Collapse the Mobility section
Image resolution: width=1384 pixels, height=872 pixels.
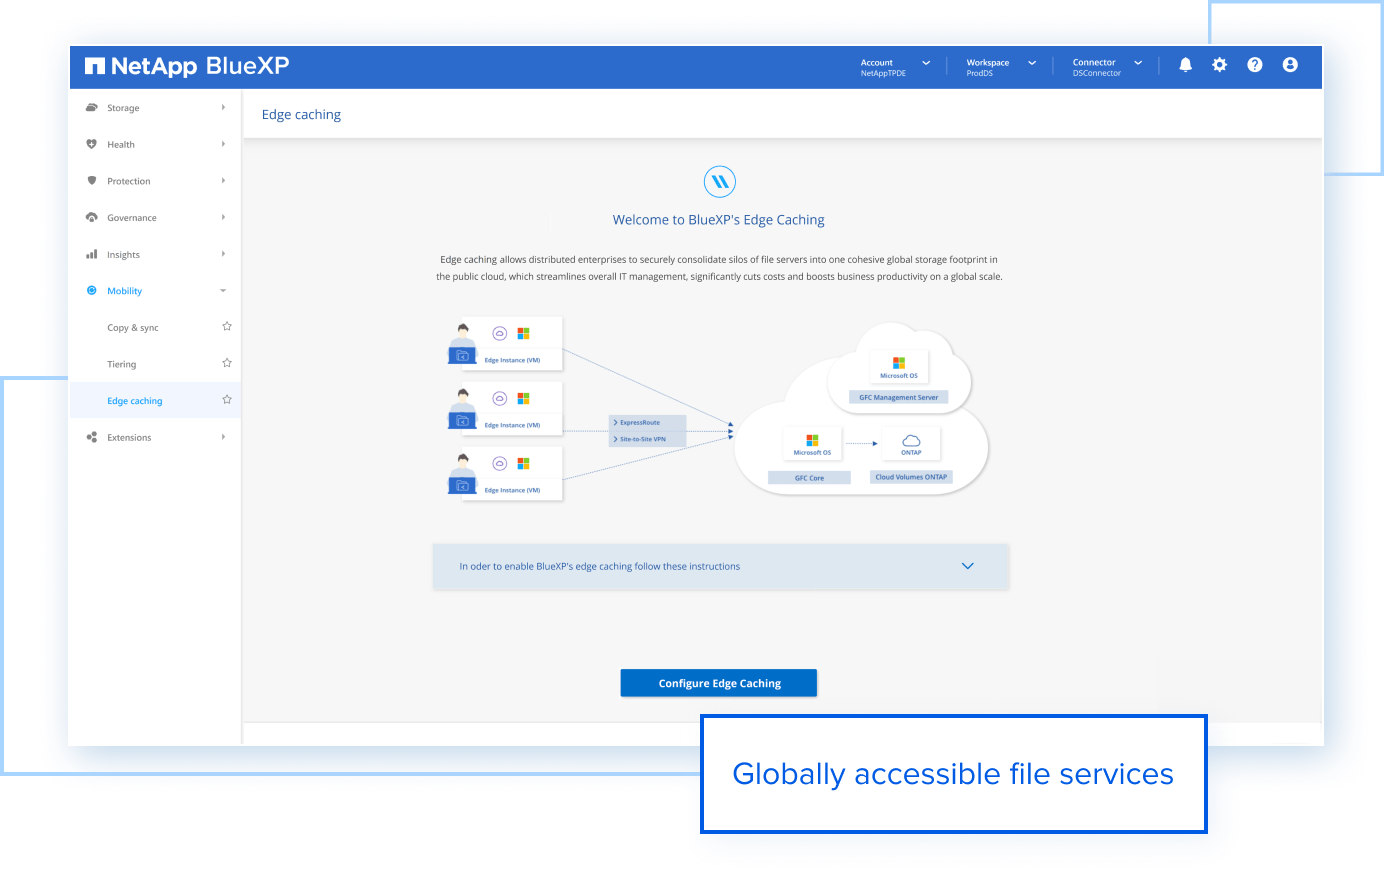tap(222, 290)
